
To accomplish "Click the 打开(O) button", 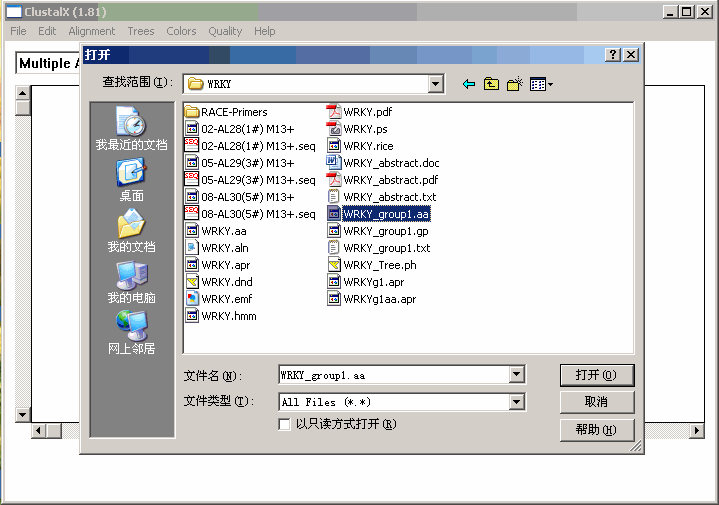I will [597, 375].
